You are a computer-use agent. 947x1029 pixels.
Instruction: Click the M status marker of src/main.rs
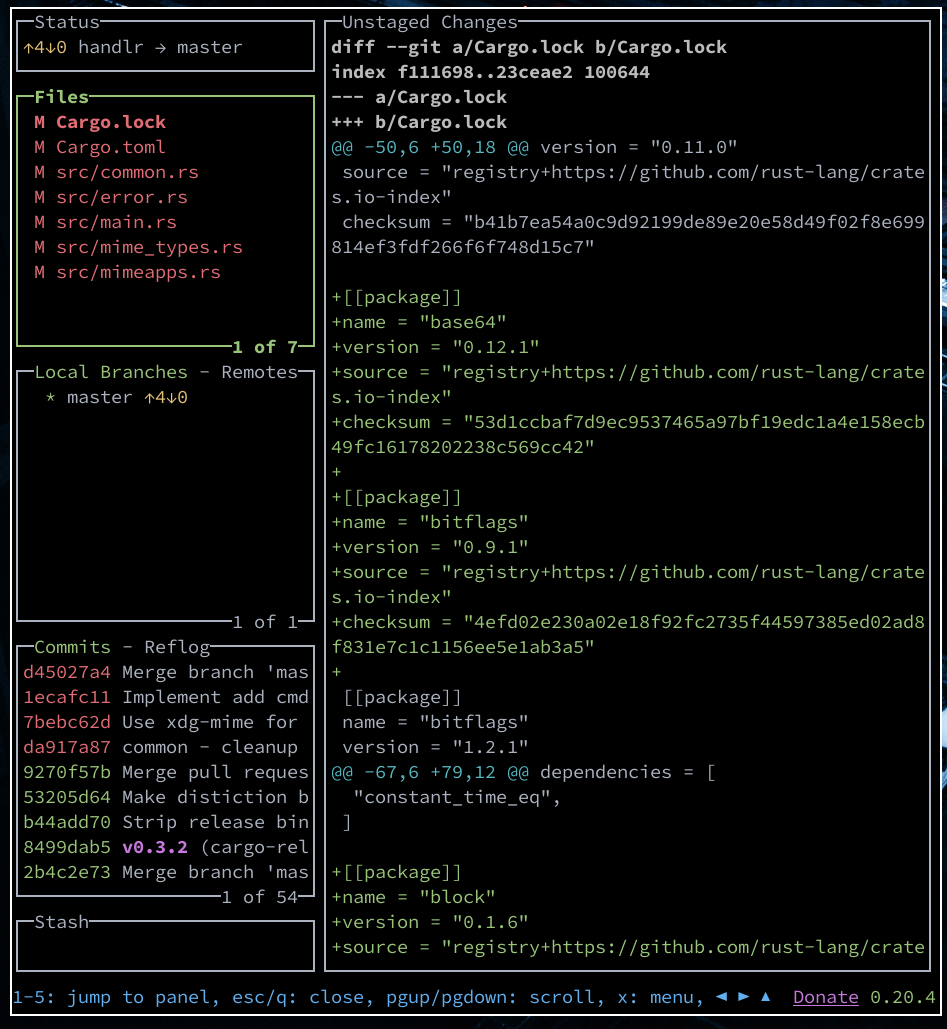(x=39, y=222)
